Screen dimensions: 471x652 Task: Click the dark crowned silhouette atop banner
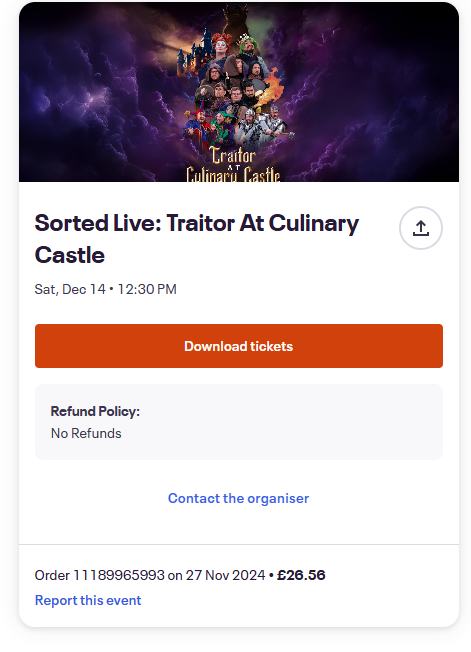(233, 22)
